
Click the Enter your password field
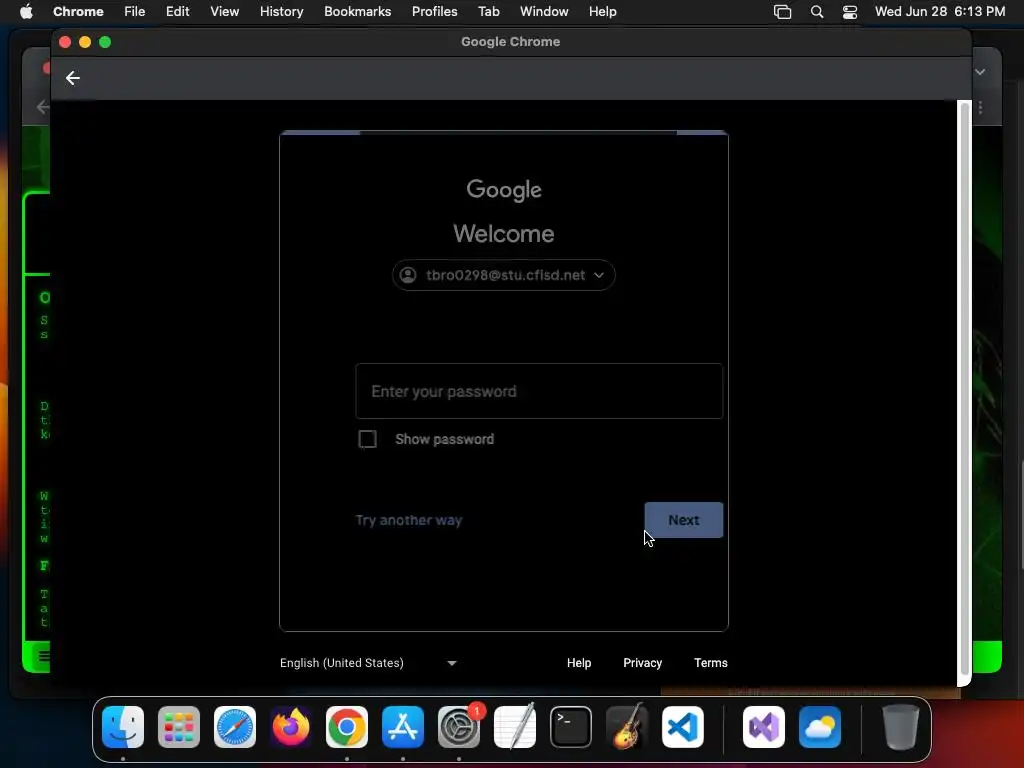[539, 391]
